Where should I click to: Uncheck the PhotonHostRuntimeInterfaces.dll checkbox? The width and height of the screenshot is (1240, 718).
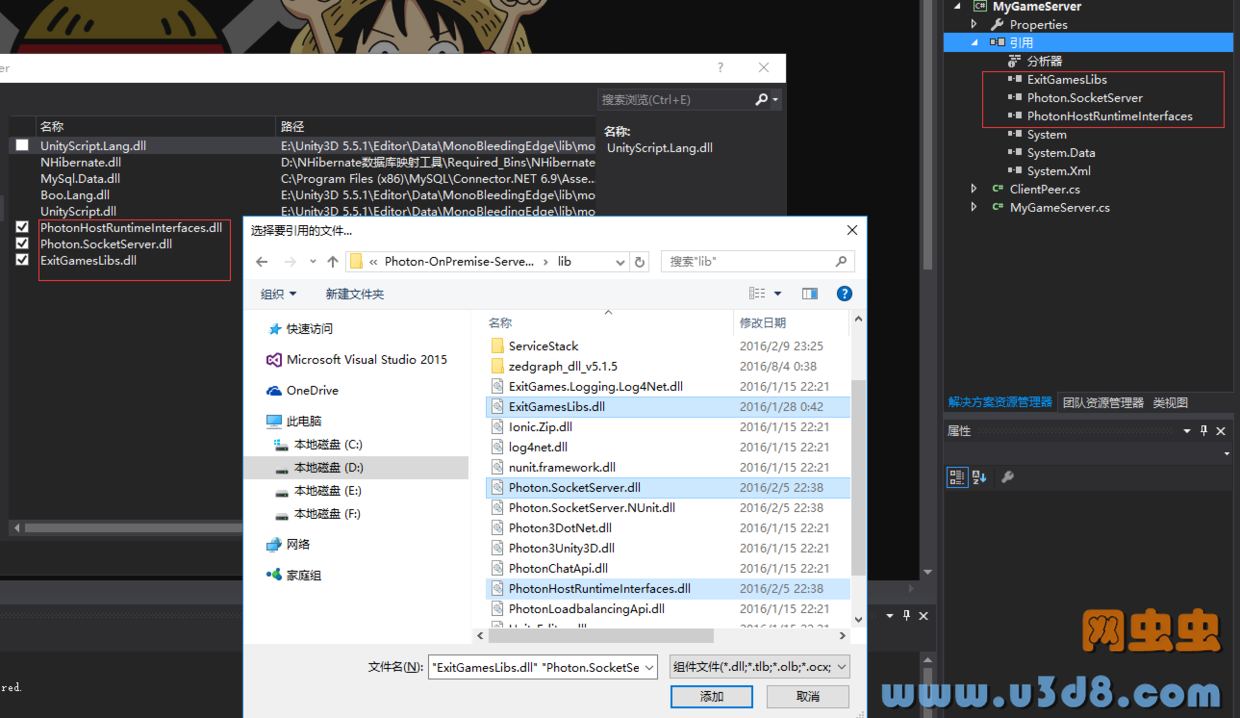coord(22,227)
